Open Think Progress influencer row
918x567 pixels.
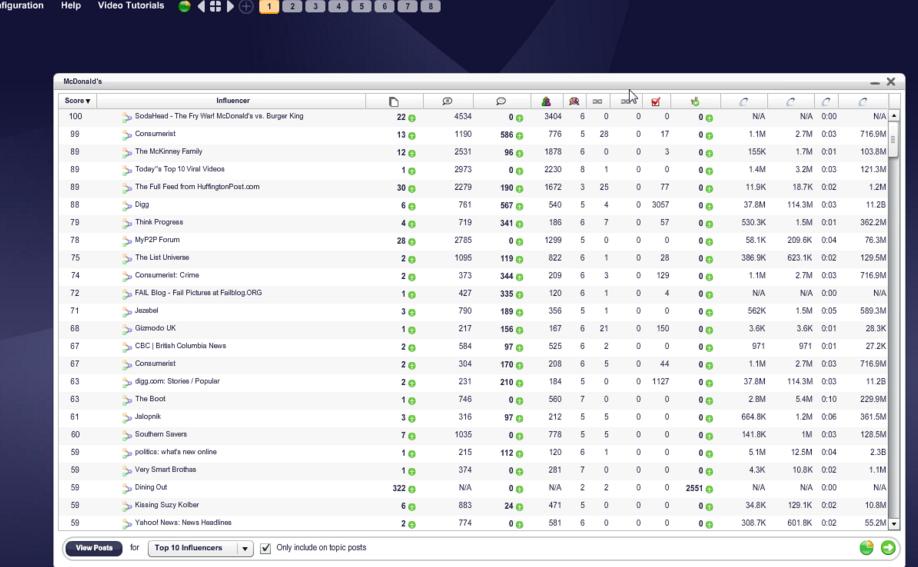tap(159, 222)
